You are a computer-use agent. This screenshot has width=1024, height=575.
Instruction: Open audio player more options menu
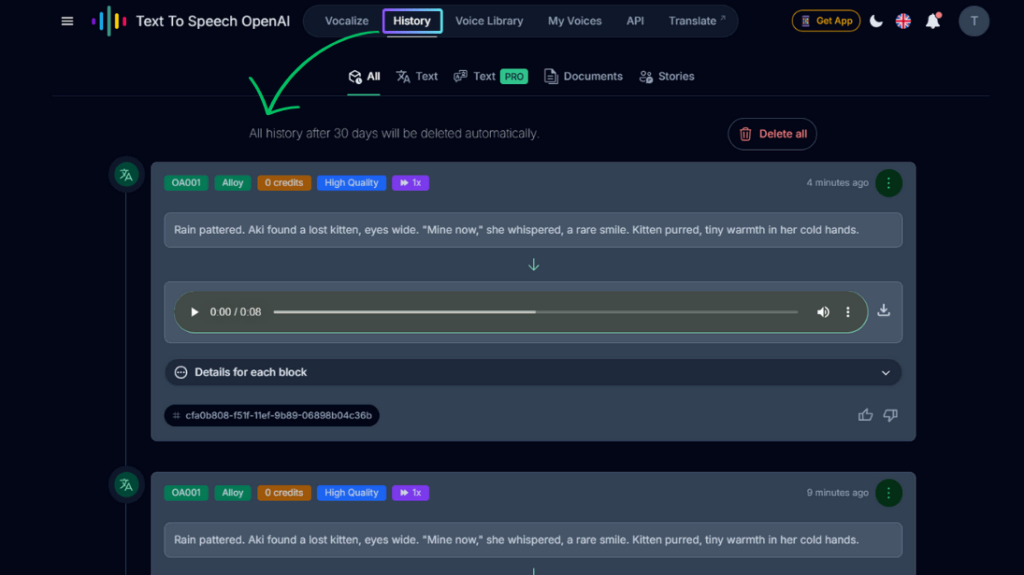(x=848, y=312)
